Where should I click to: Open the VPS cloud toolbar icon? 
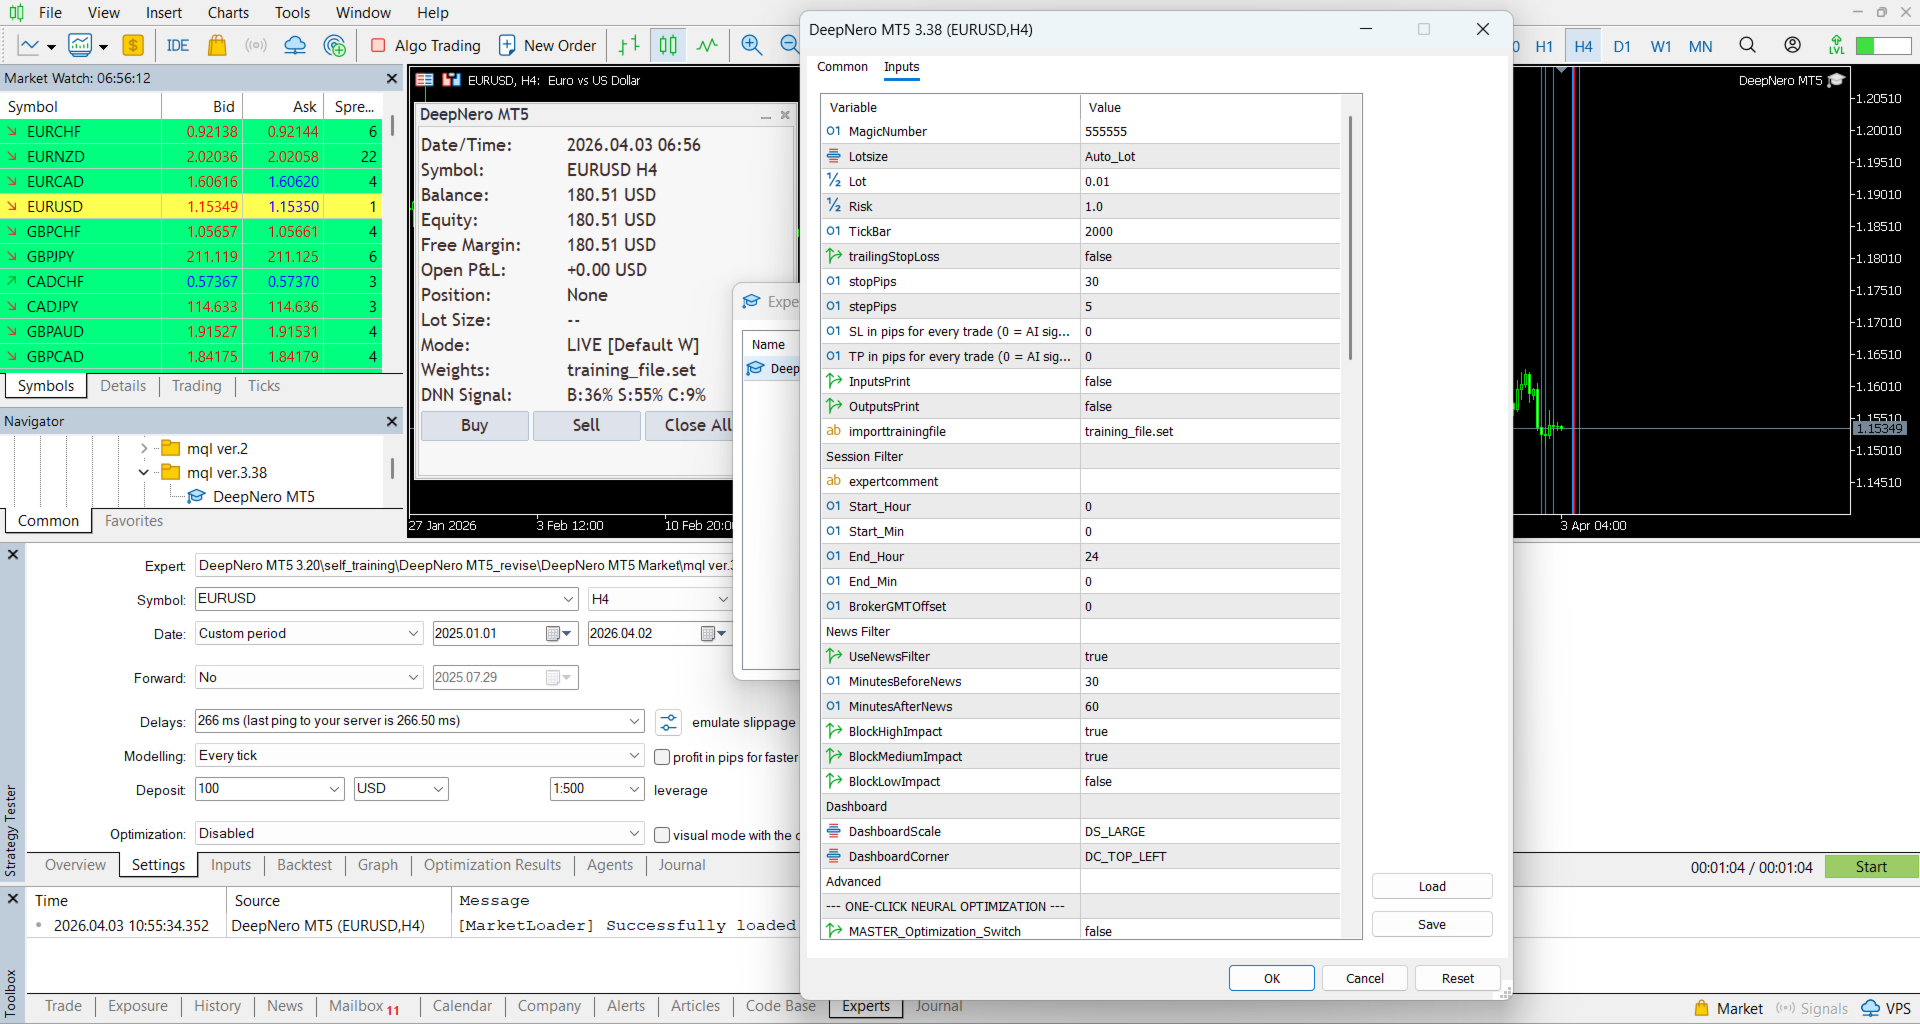click(295, 45)
